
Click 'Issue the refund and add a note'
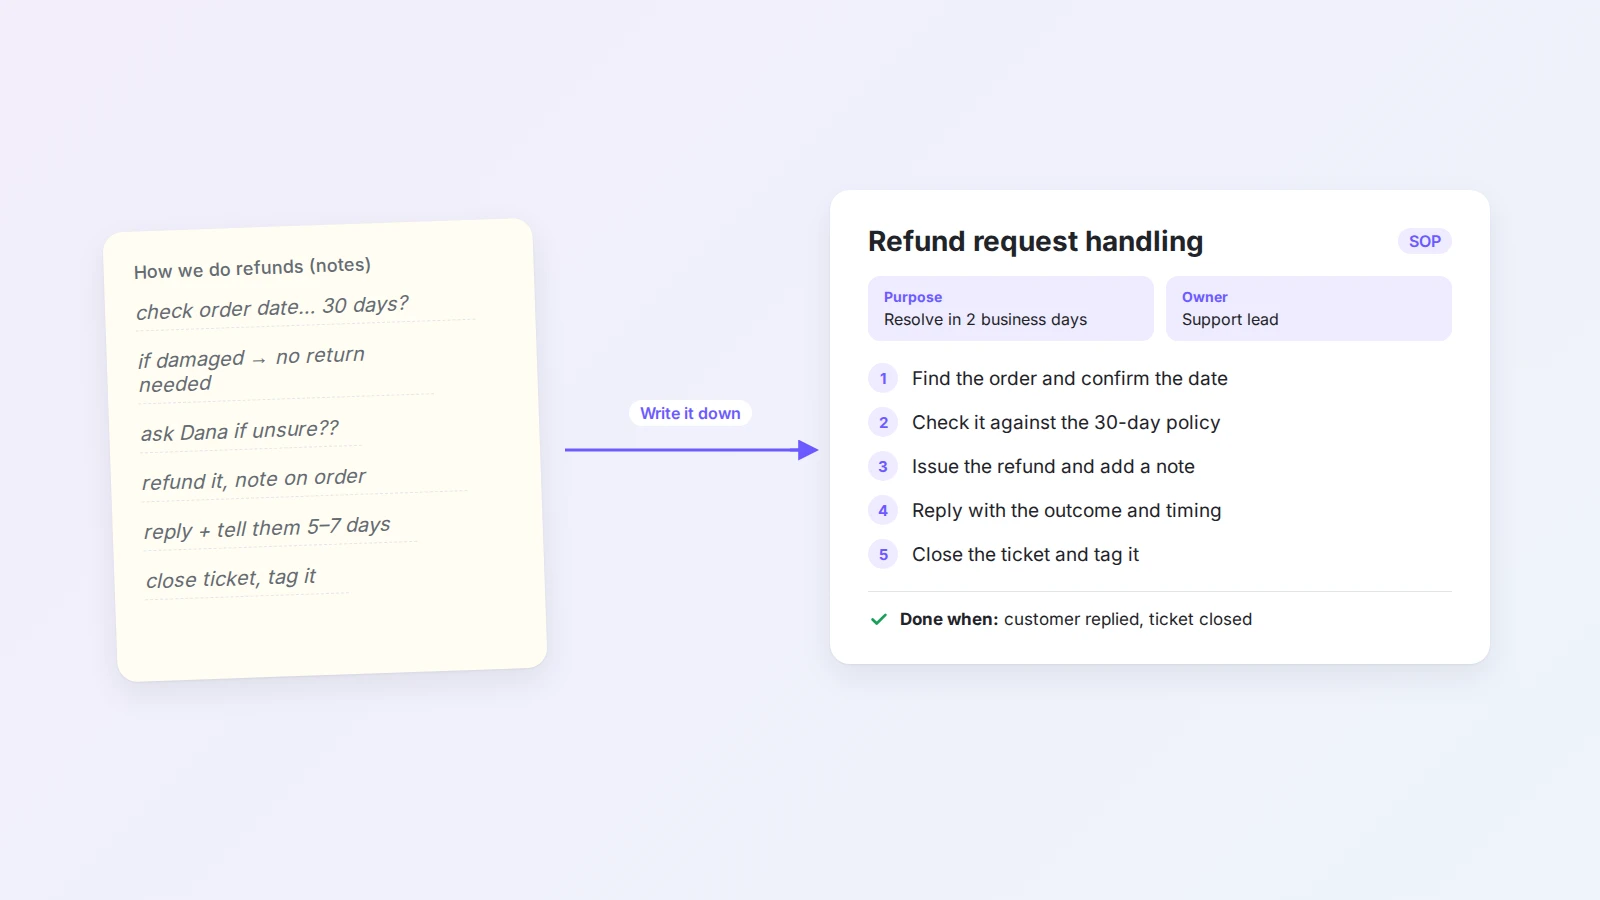click(1053, 466)
